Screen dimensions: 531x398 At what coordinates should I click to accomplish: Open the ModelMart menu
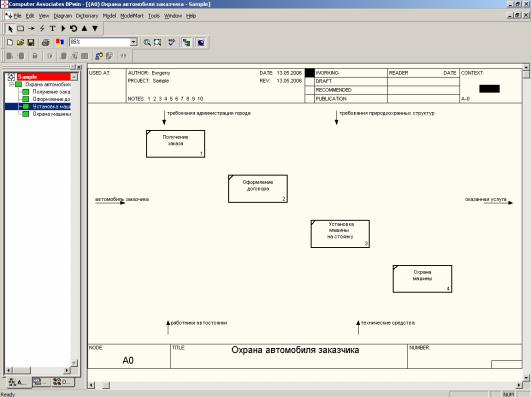point(132,16)
